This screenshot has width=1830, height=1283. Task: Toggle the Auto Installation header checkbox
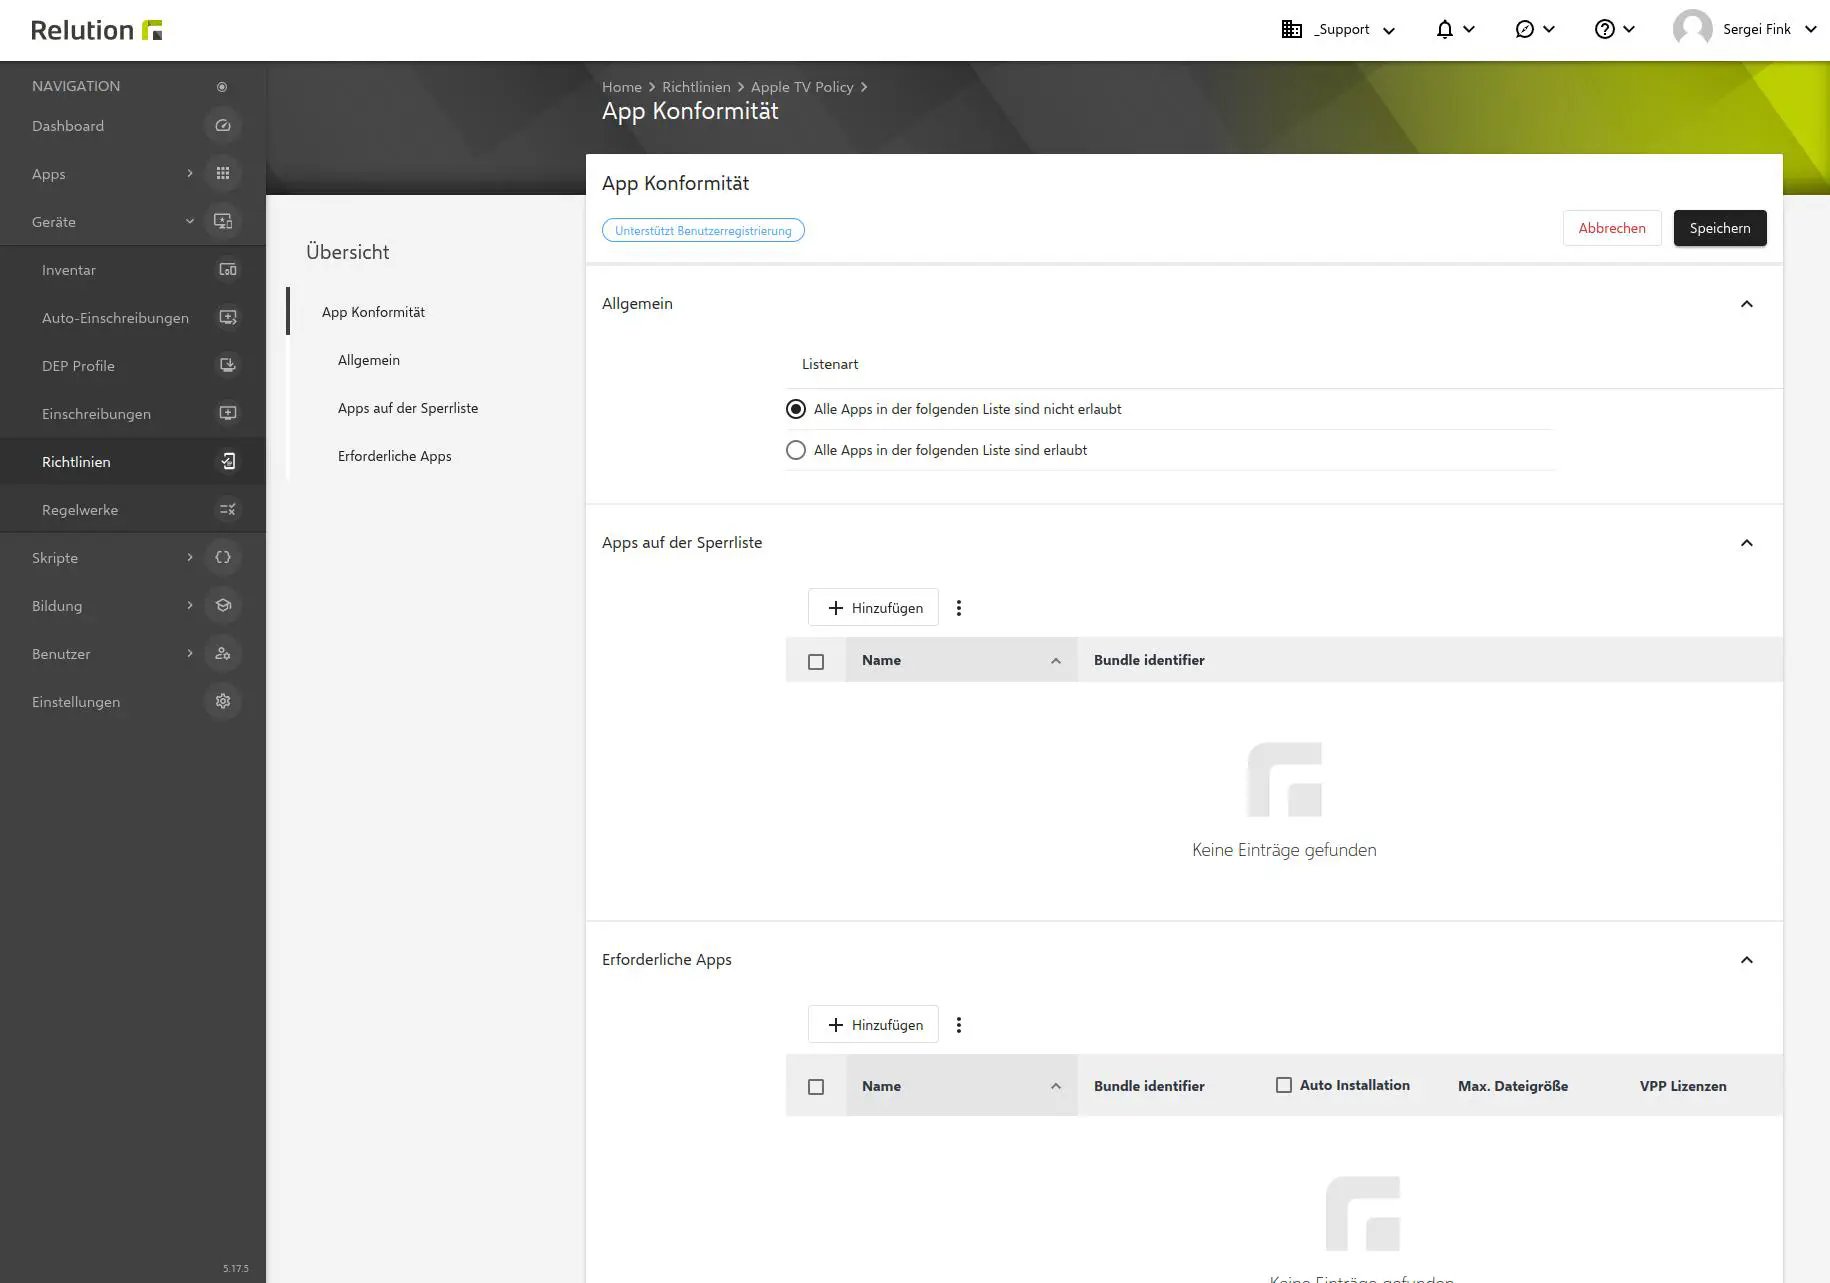(x=1284, y=1085)
